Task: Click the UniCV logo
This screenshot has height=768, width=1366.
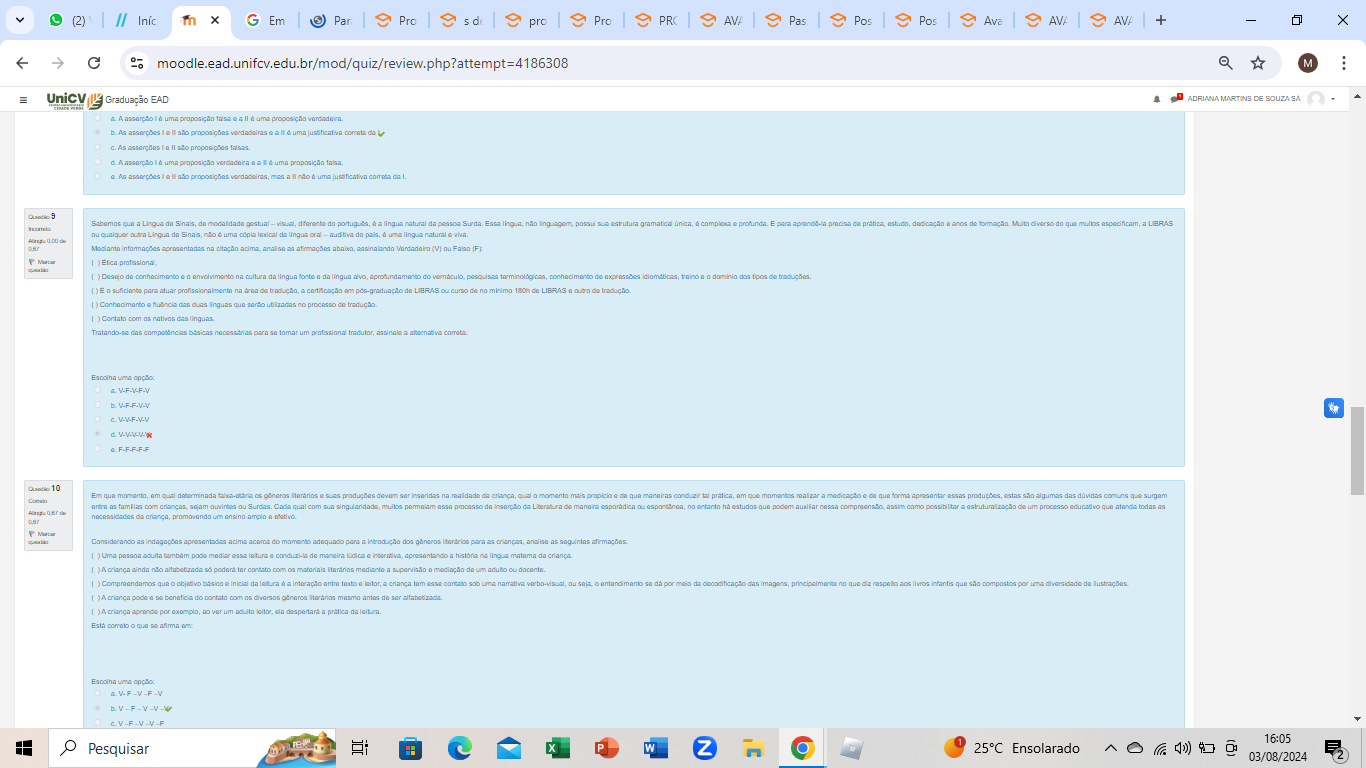Action: pos(74,100)
